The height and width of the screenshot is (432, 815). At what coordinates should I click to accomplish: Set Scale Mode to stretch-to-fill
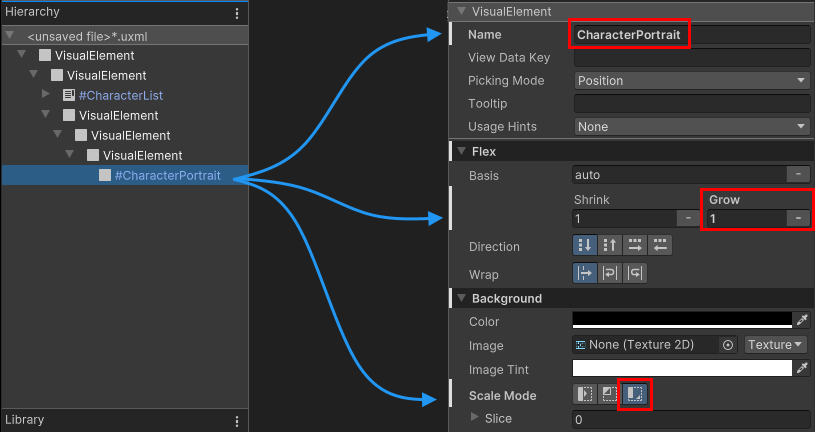pyautogui.click(x=584, y=395)
